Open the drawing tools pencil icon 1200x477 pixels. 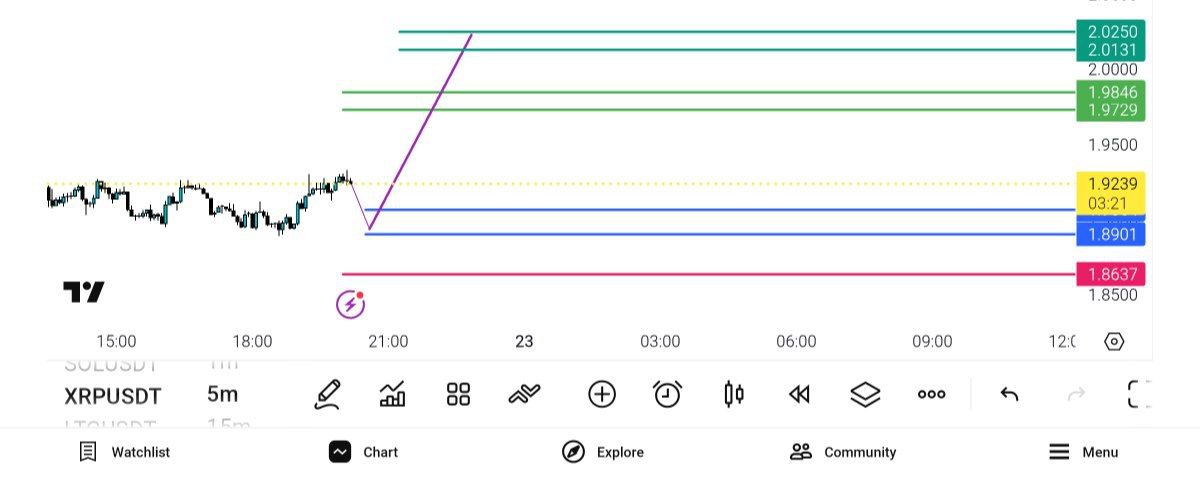point(327,395)
